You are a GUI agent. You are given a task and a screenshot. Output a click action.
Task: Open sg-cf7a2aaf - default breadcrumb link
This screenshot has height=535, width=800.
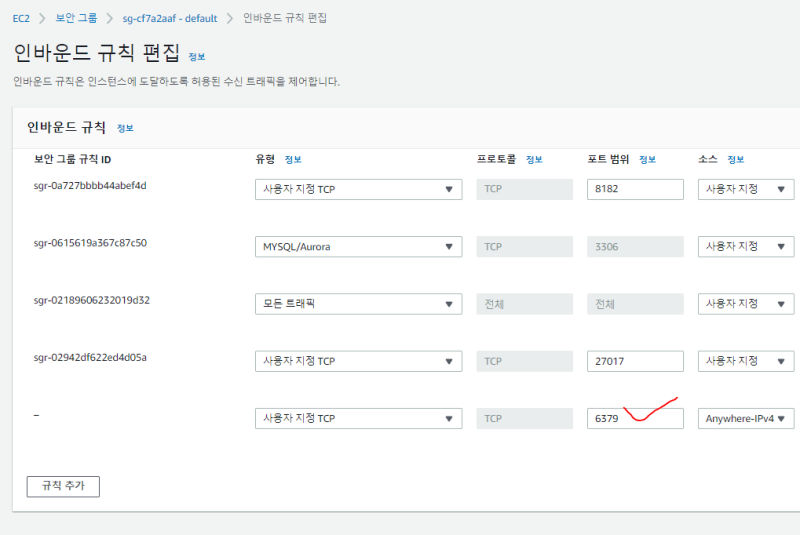coord(172,18)
